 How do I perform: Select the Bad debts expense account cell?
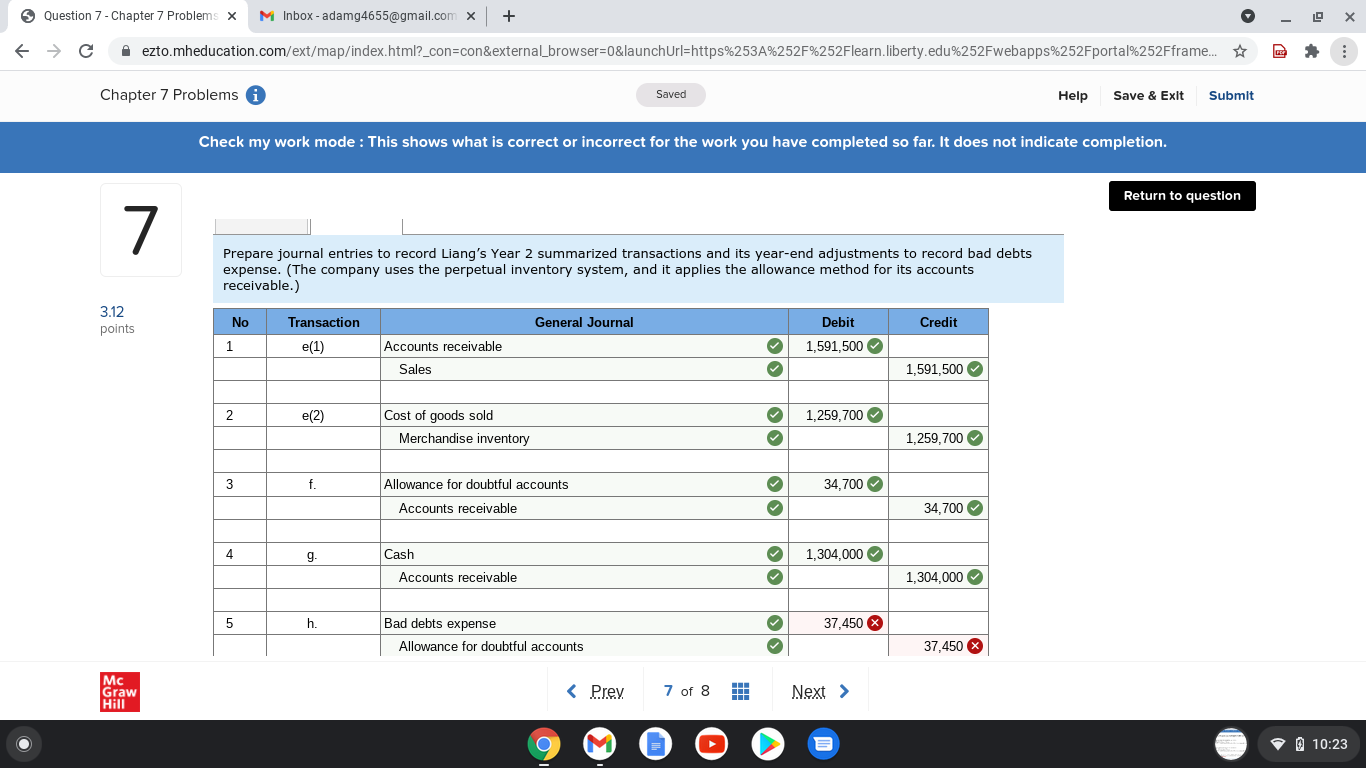[x=584, y=623]
